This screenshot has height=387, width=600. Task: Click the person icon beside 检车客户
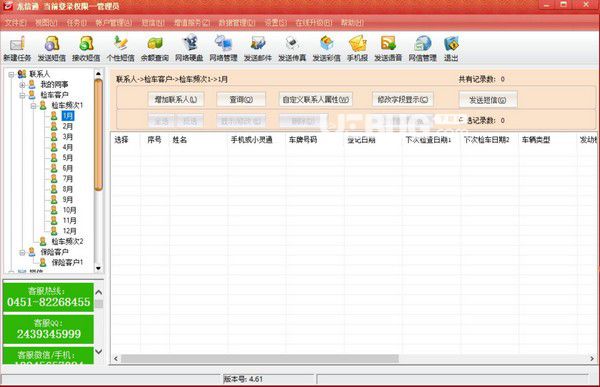tap(32, 95)
